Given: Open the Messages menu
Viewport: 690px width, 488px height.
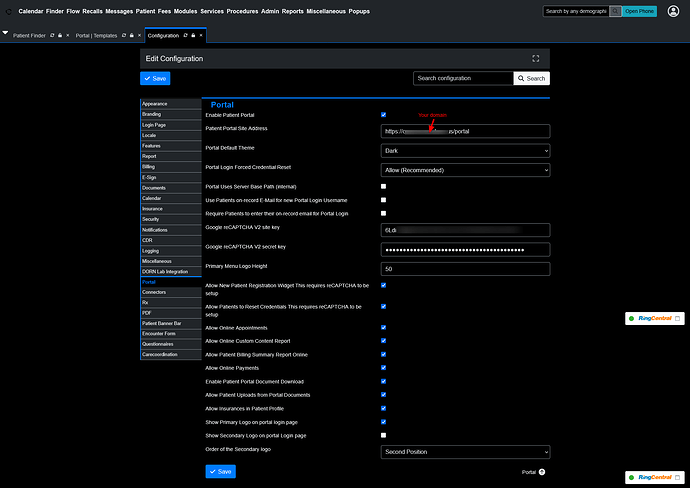Looking at the screenshot, I should pyautogui.click(x=119, y=11).
